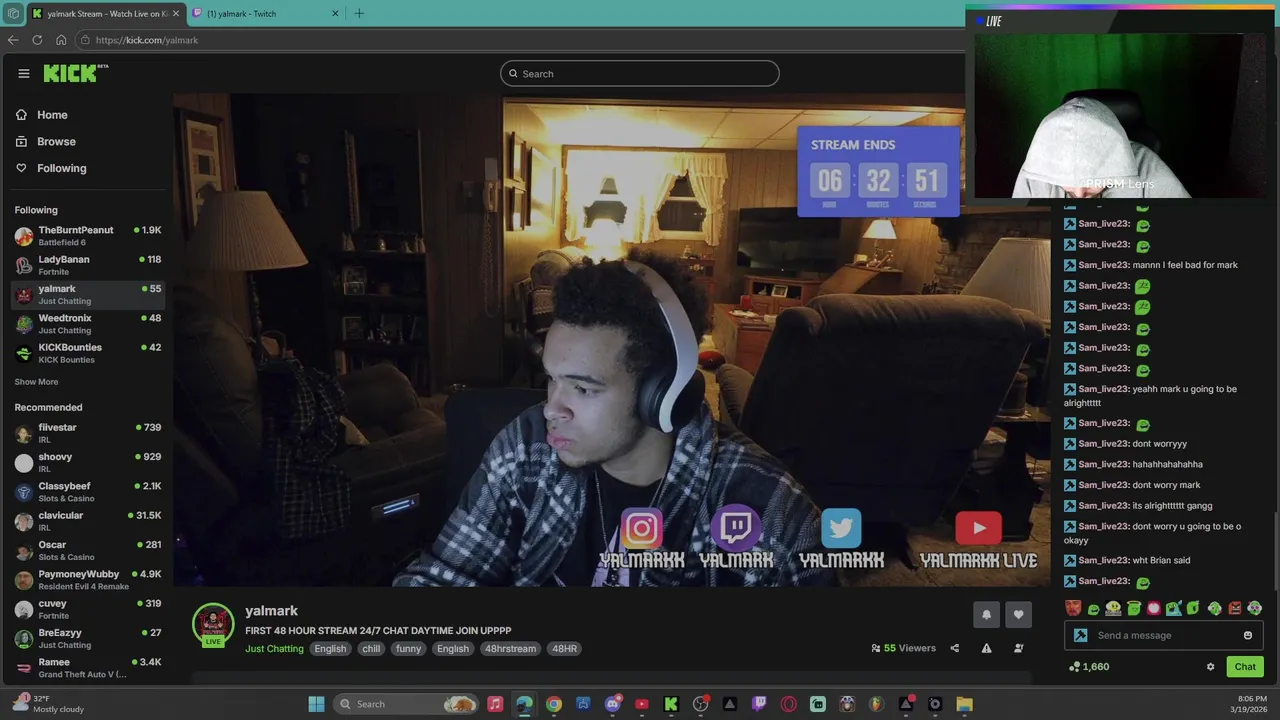Follow channel with heart button
This screenshot has width=1280, height=720.
[x=1018, y=615]
